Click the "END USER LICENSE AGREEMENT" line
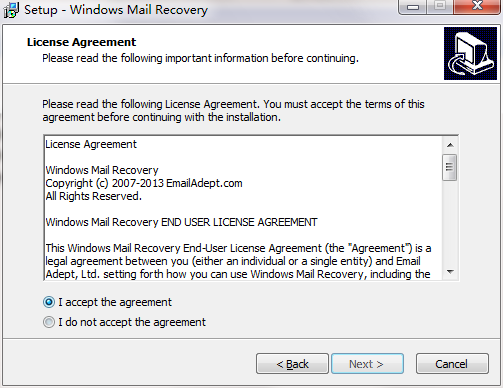 181,222
